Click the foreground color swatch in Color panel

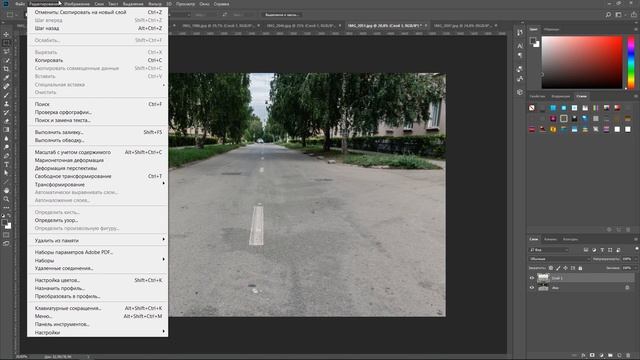(x=533, y=40)
